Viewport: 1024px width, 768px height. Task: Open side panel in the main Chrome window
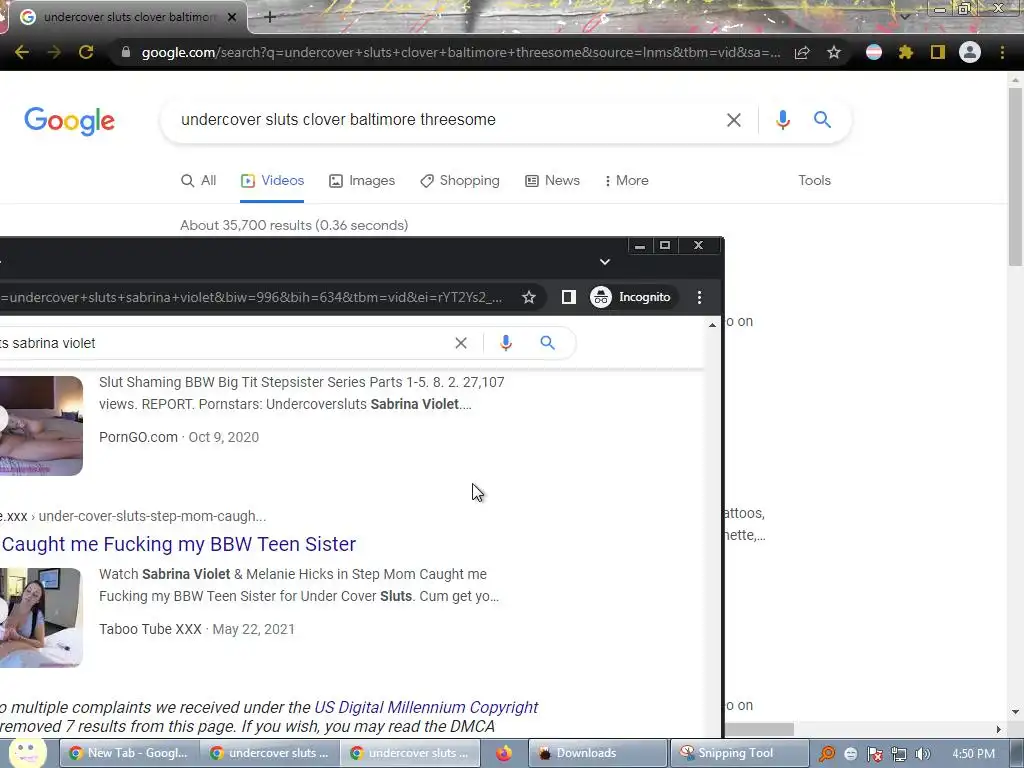click(938, 52)
